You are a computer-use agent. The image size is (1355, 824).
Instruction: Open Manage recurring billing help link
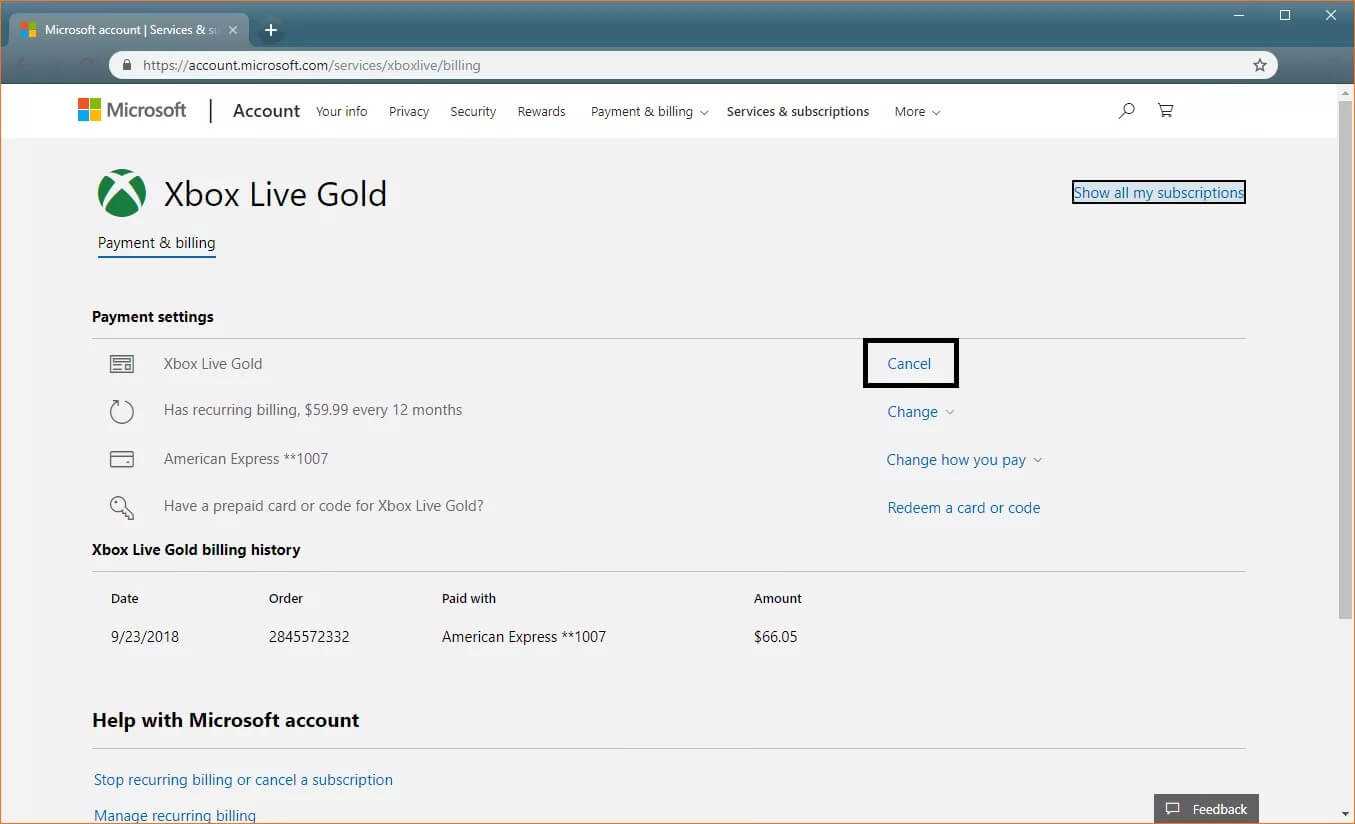click(x=175, y=816)
